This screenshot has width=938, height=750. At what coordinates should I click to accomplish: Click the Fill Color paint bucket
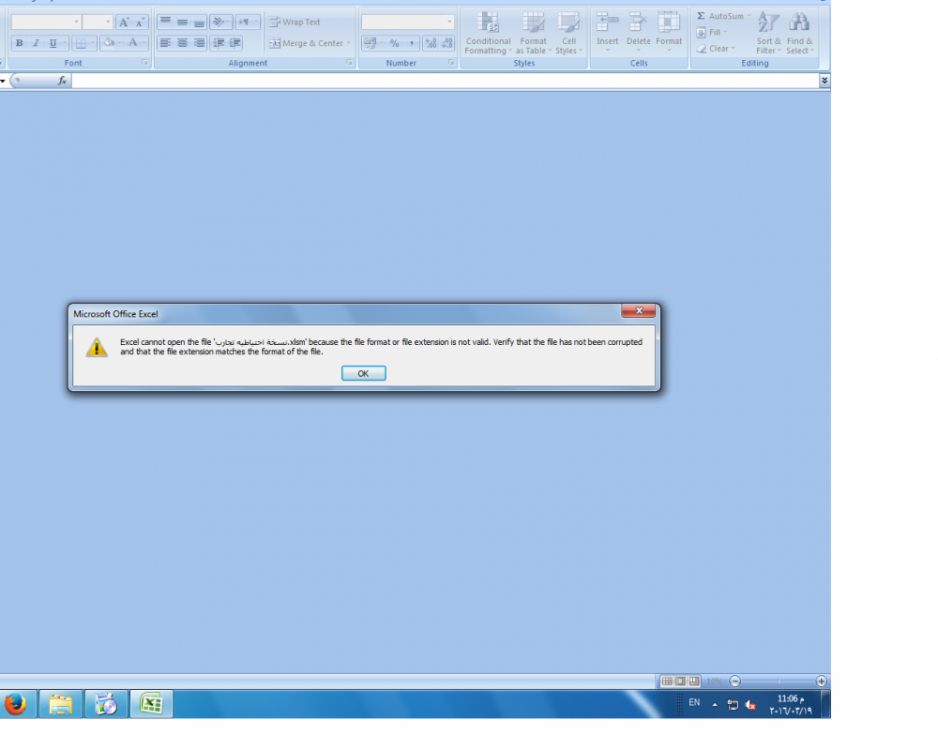click(x=109, y=43)
